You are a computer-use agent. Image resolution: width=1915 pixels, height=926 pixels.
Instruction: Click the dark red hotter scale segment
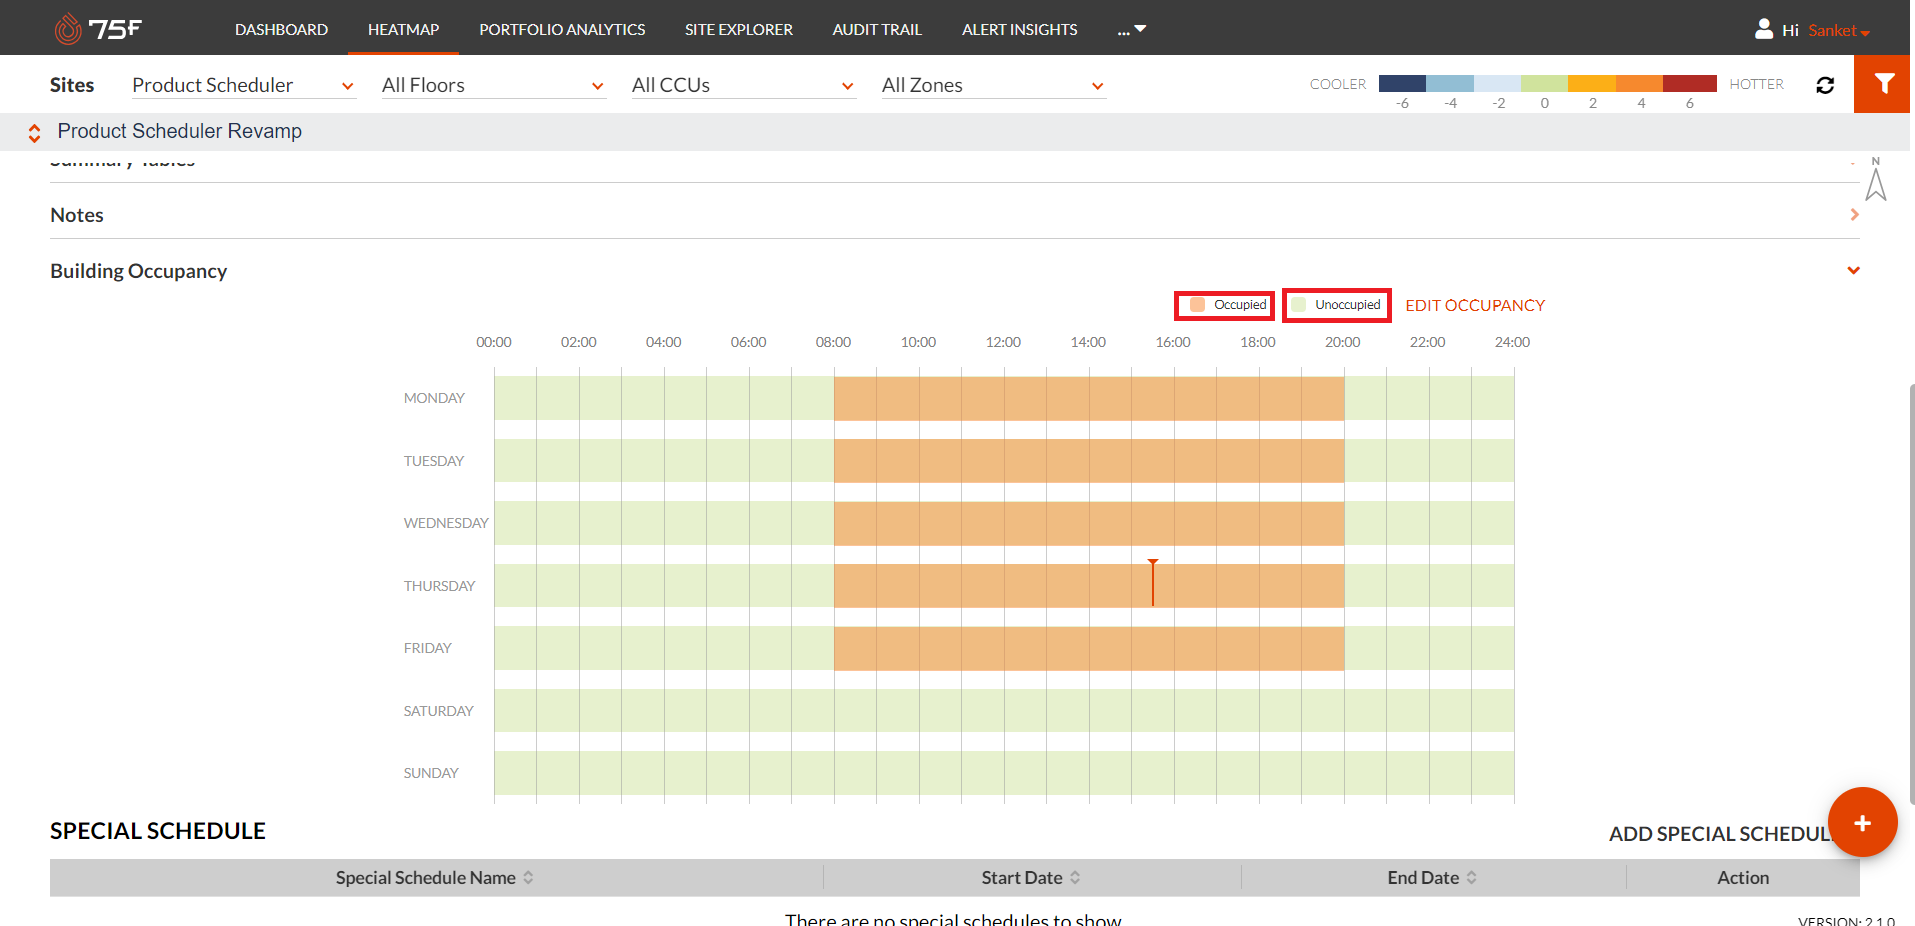1690,84
